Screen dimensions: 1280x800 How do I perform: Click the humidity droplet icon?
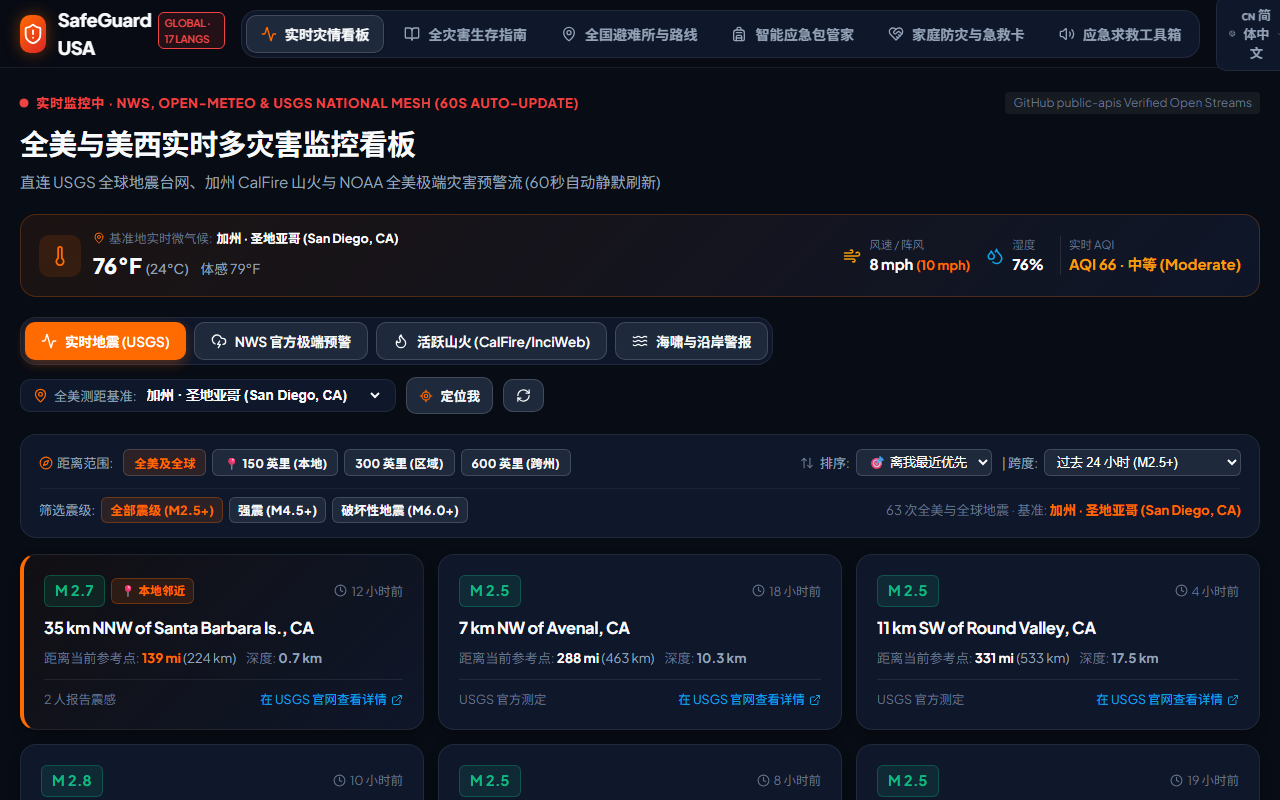[x=995, y=256]
